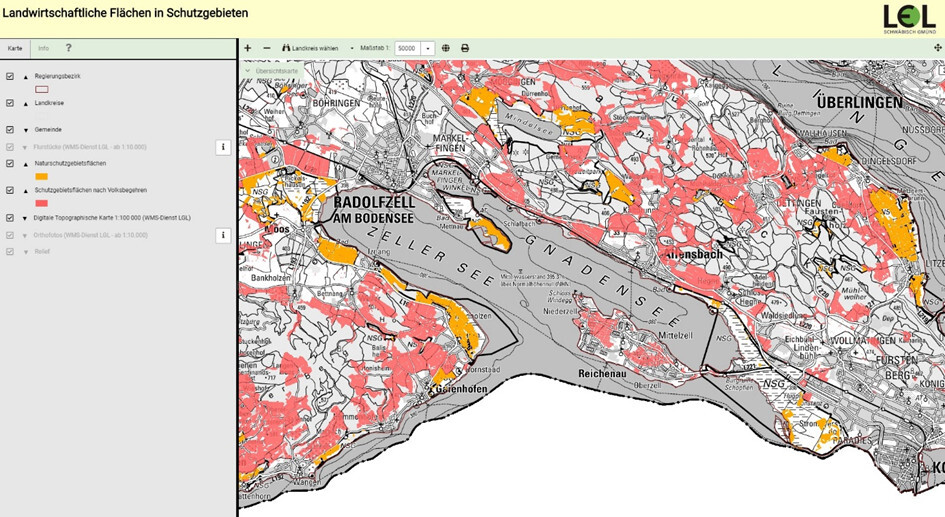Print the map with printer icon
The width and height of the screenshot is (945, 517).
pos(465,48)
